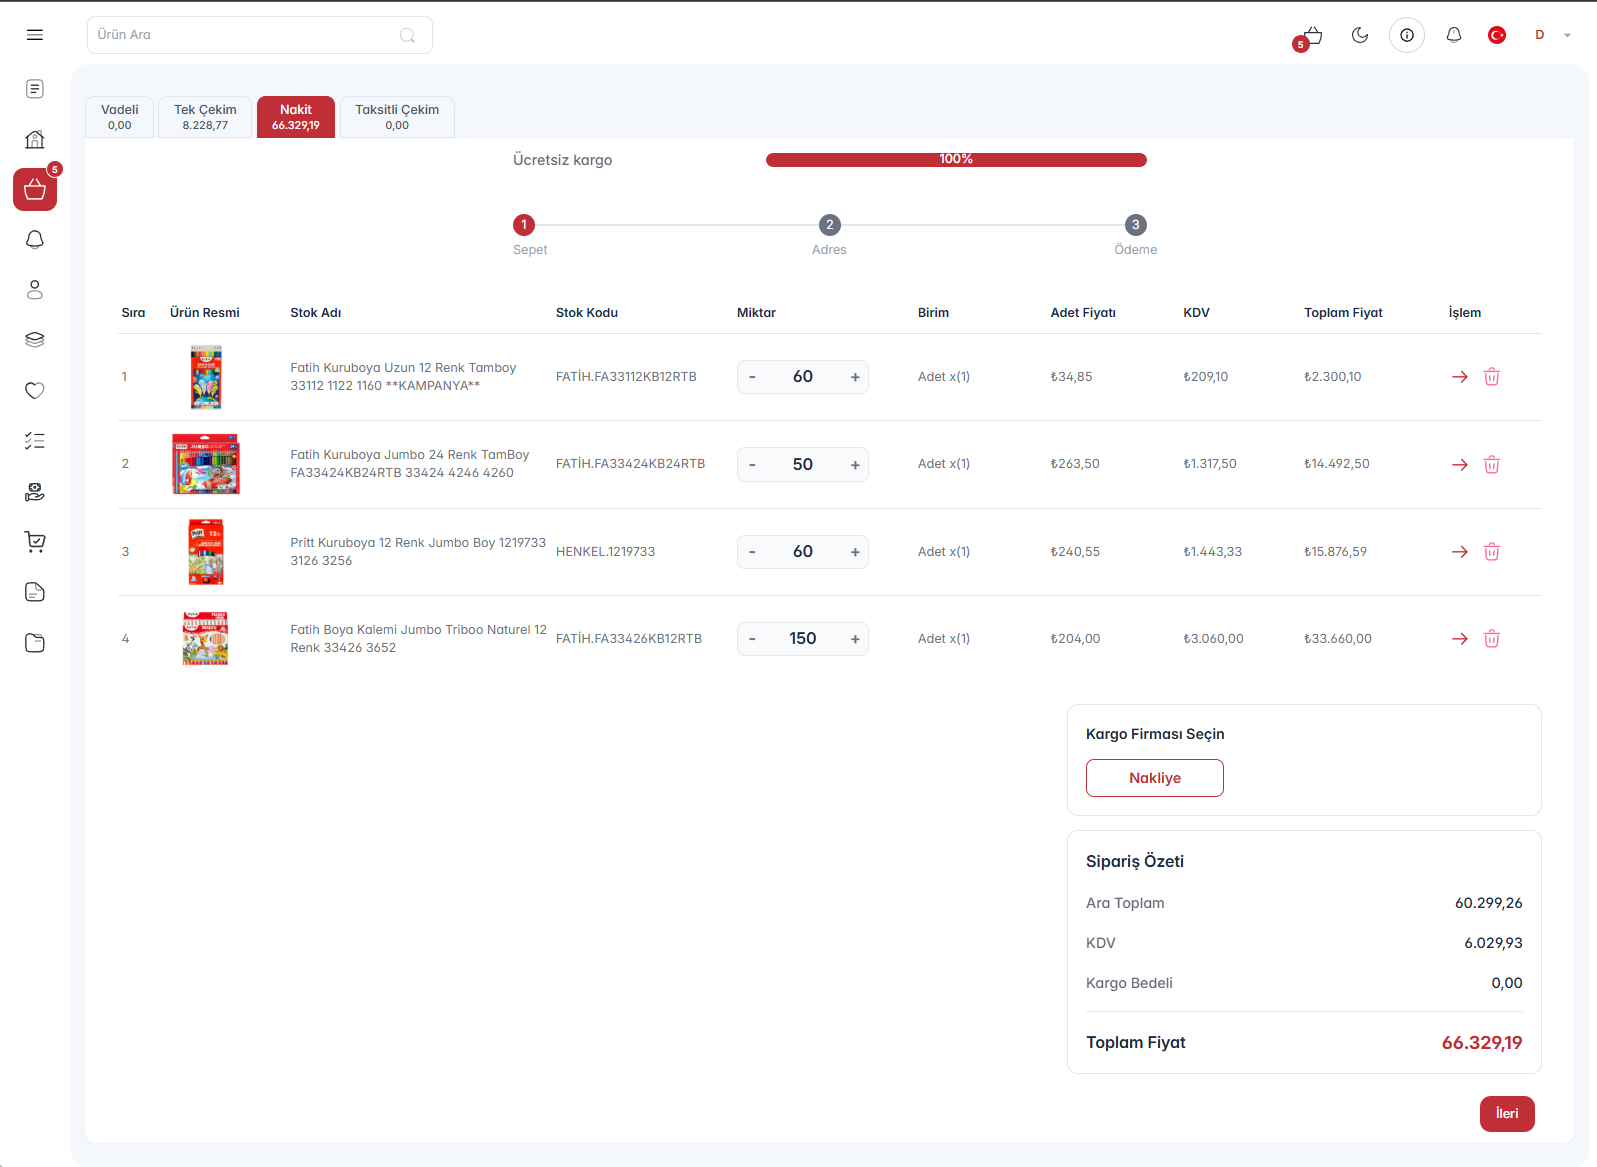1597x1167 pixels.
Task: Click the Ürün Ara search field
Action: (260, 35)
